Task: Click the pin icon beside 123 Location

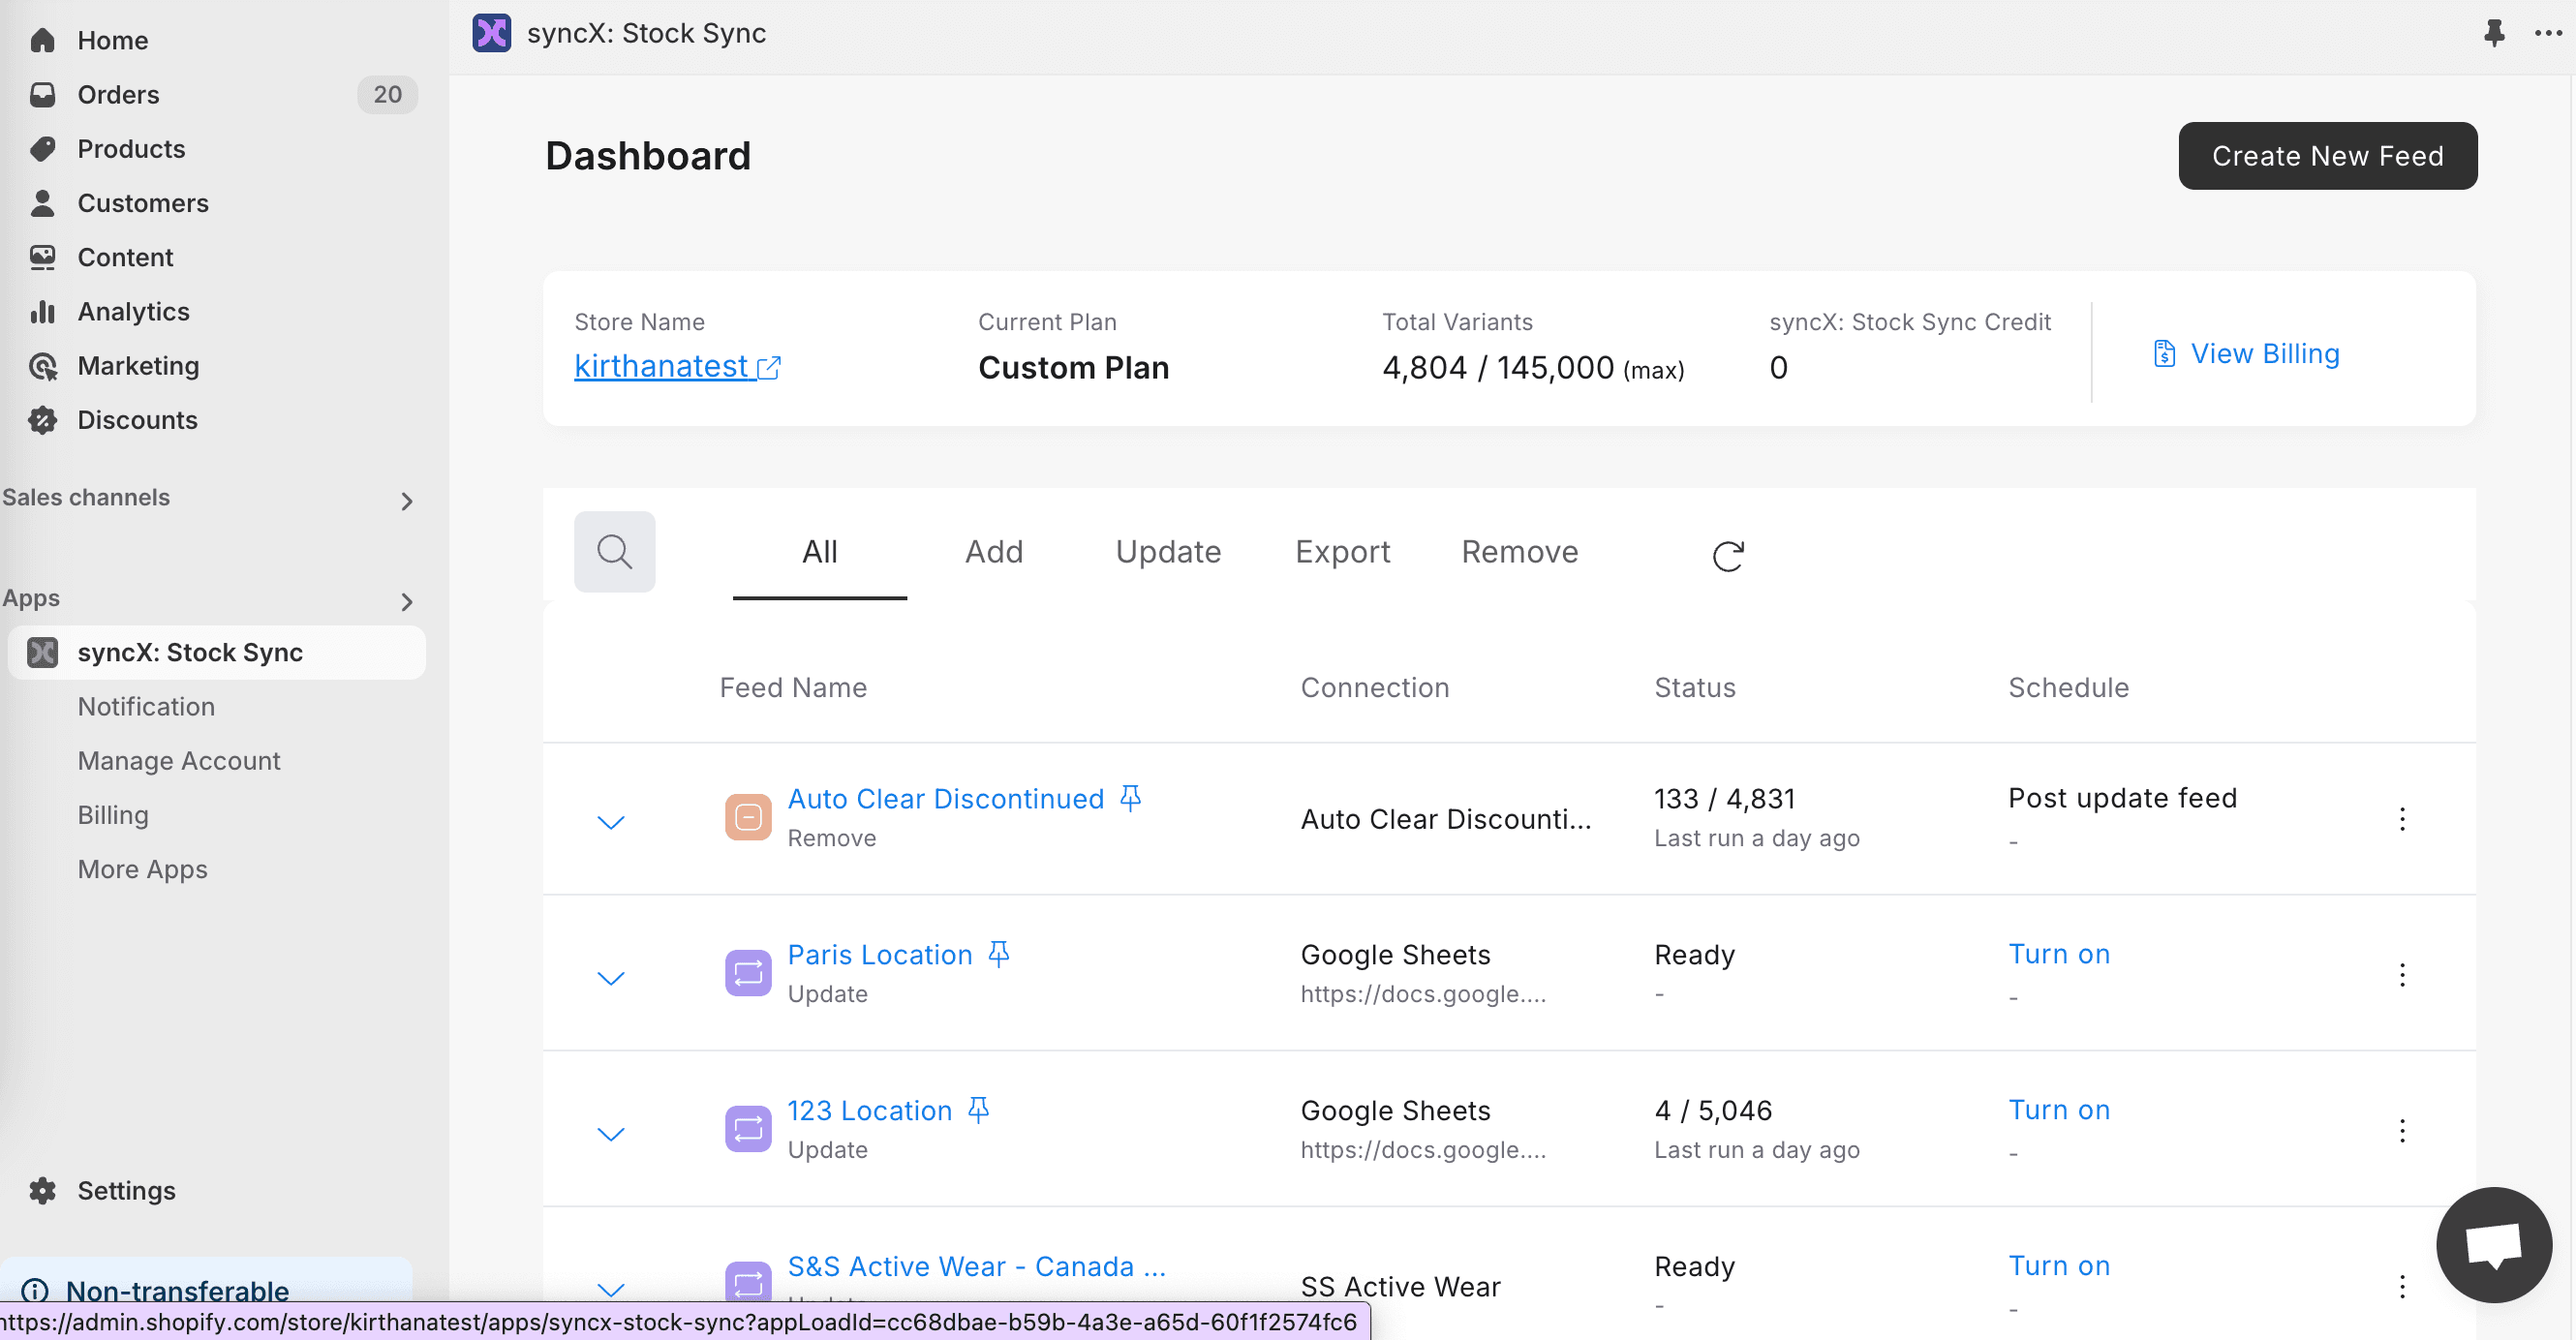Action: point(978,1109)
